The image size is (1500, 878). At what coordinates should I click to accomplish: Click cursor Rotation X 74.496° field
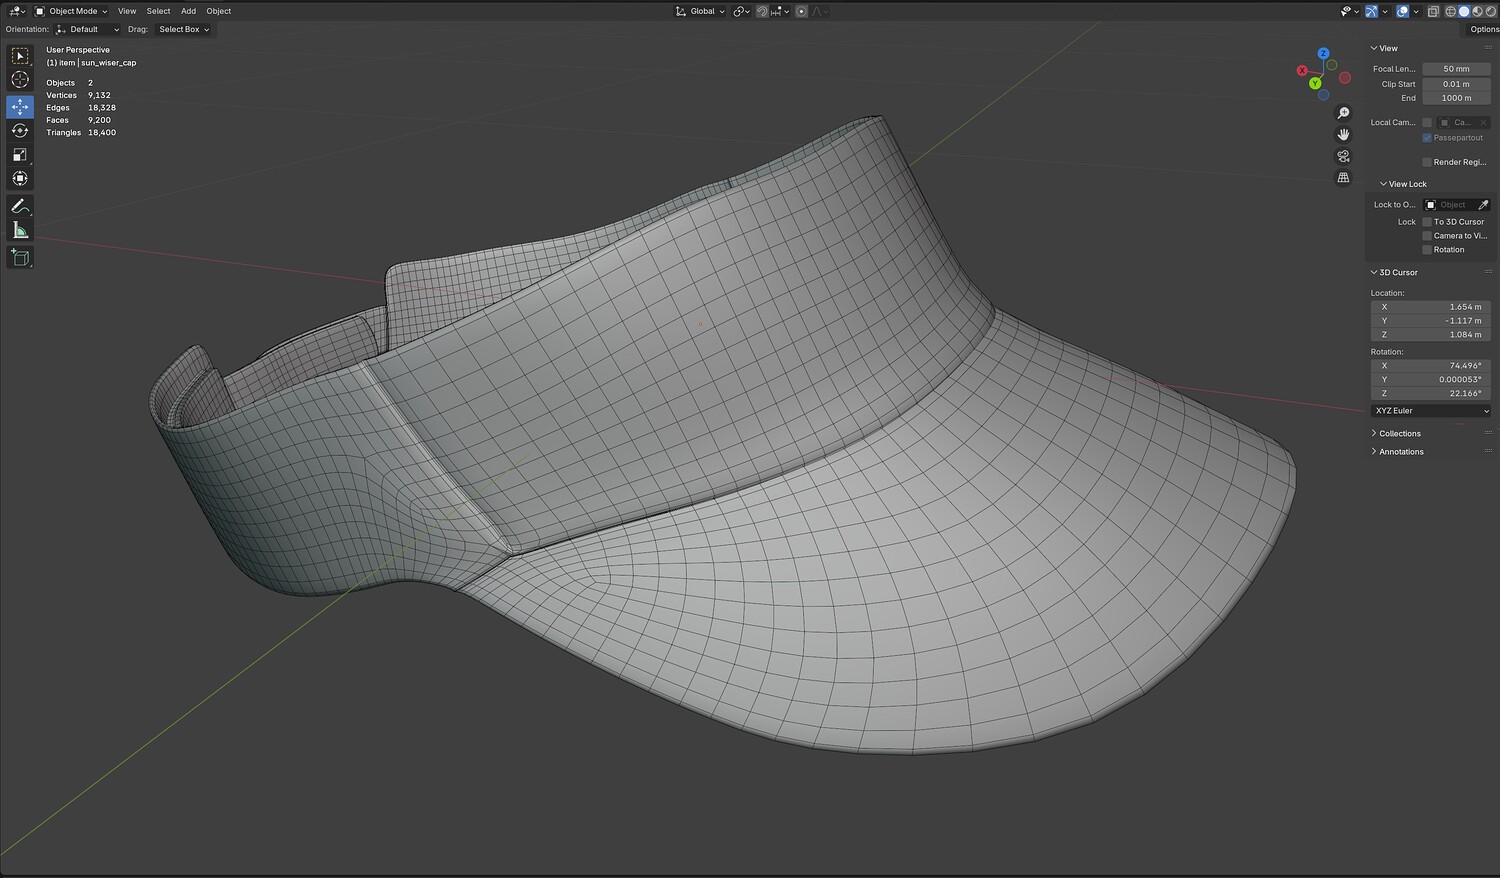click(1431, 366)
